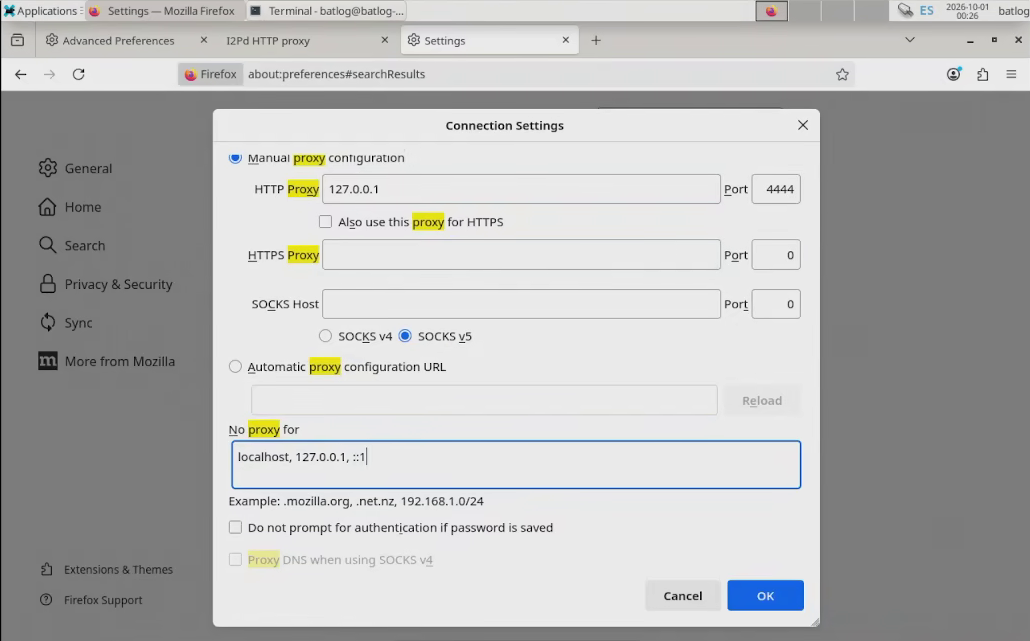Close the Settings tab
Image resolution: width=1030 pixels, height=641 pixels.
(566, 40)
